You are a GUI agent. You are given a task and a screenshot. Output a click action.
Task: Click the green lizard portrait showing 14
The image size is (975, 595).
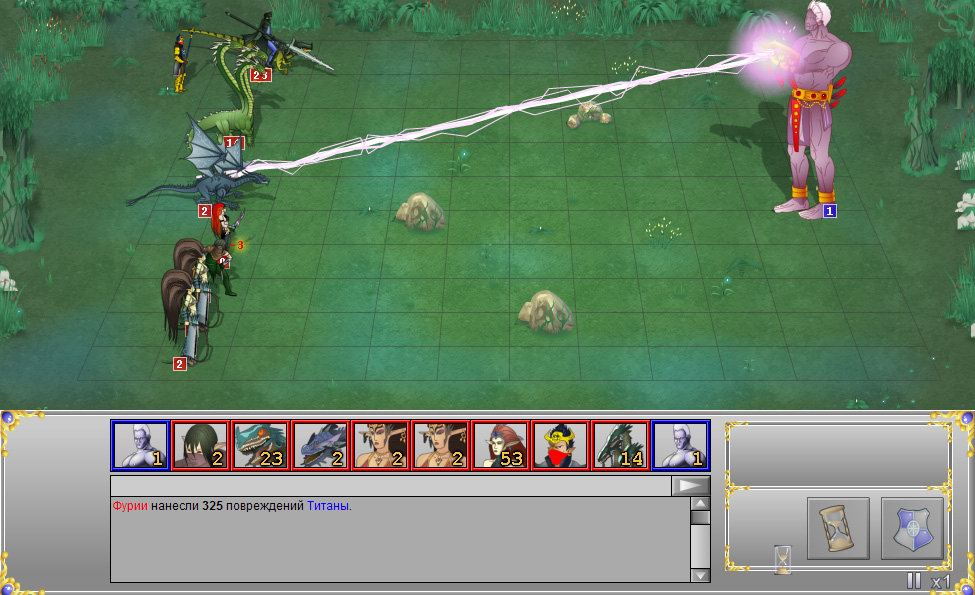620,445
